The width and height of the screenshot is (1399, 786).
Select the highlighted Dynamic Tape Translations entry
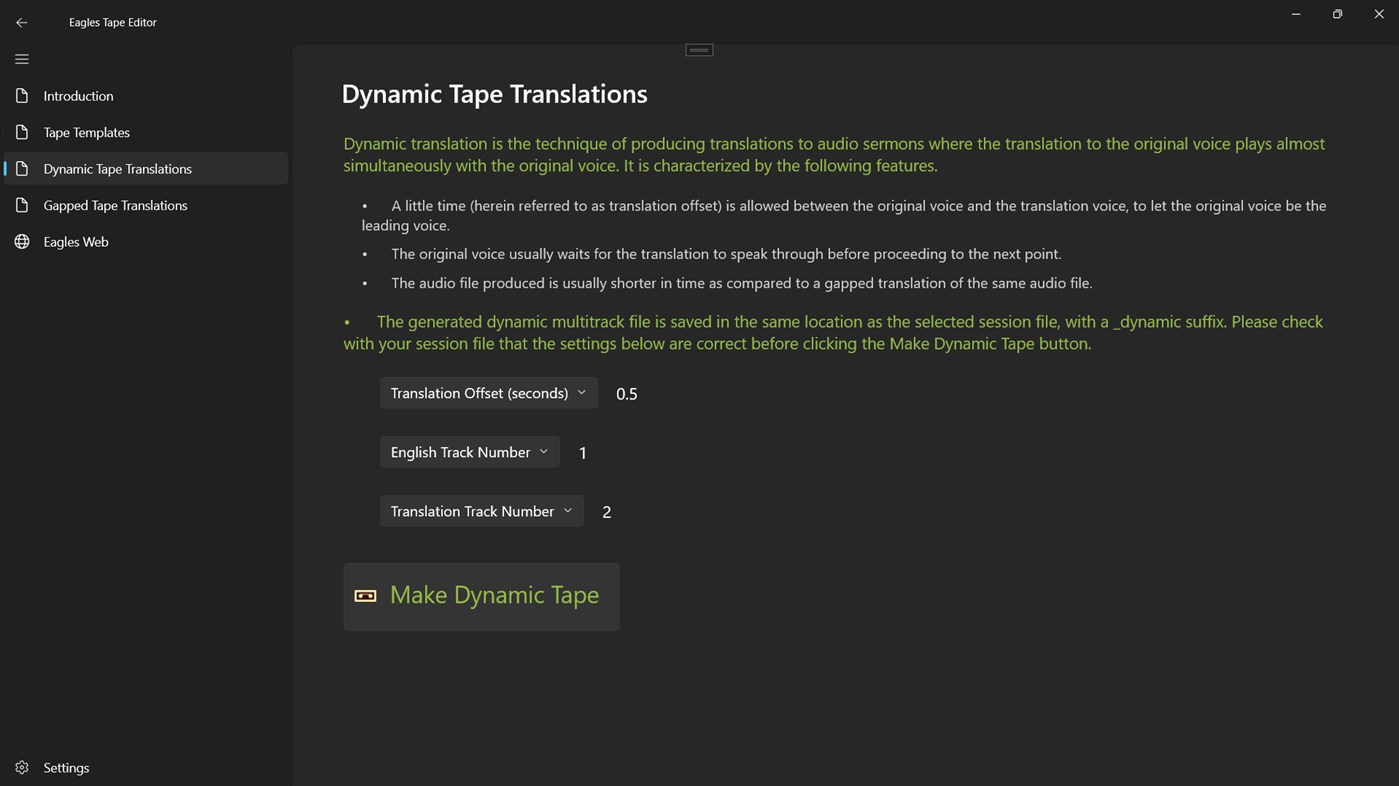[x=117, y=168]
